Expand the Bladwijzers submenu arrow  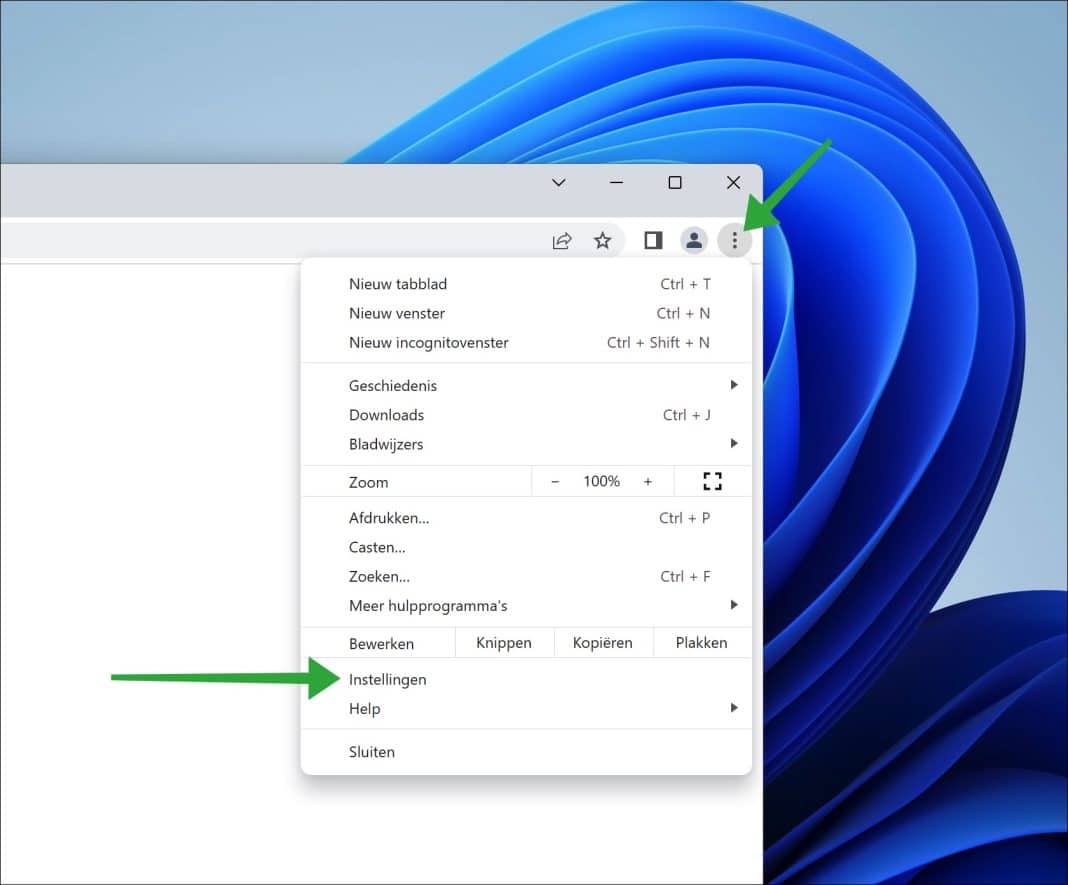pos(734,443)
